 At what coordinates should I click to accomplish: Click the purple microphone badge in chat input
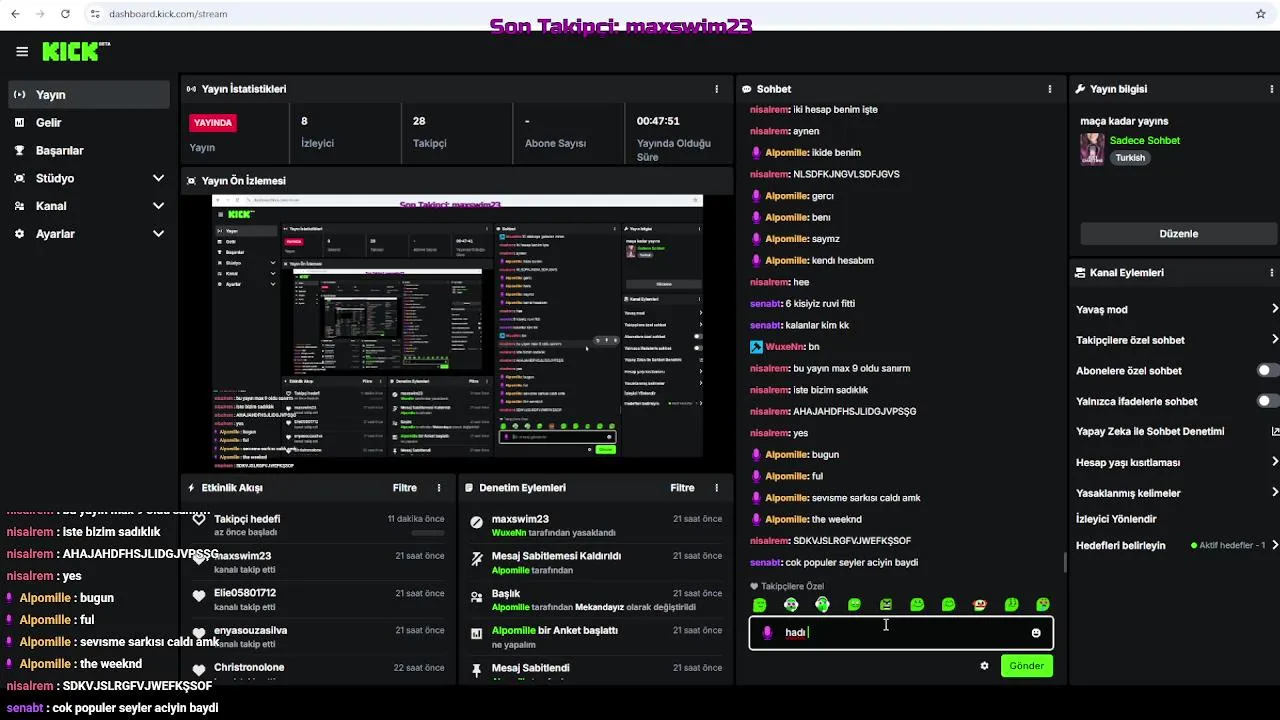pos(767,632)
